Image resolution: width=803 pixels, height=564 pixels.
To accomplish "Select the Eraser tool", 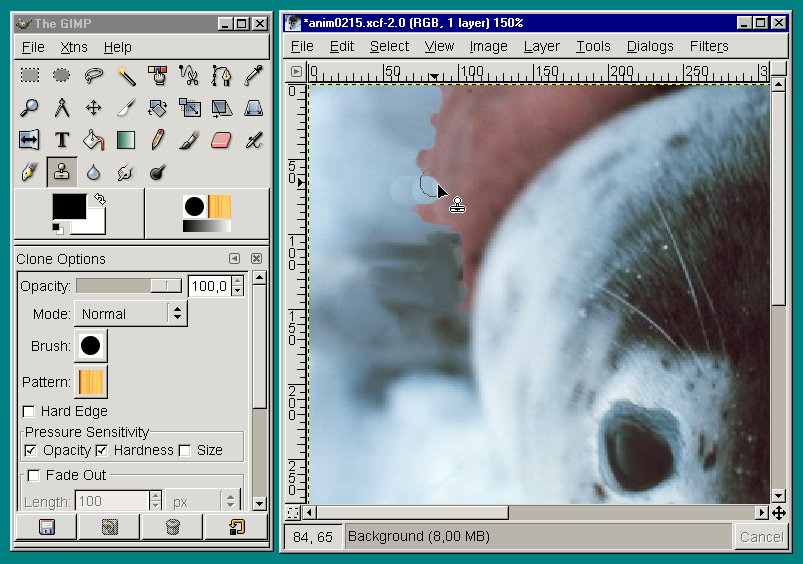I will 221,140.
